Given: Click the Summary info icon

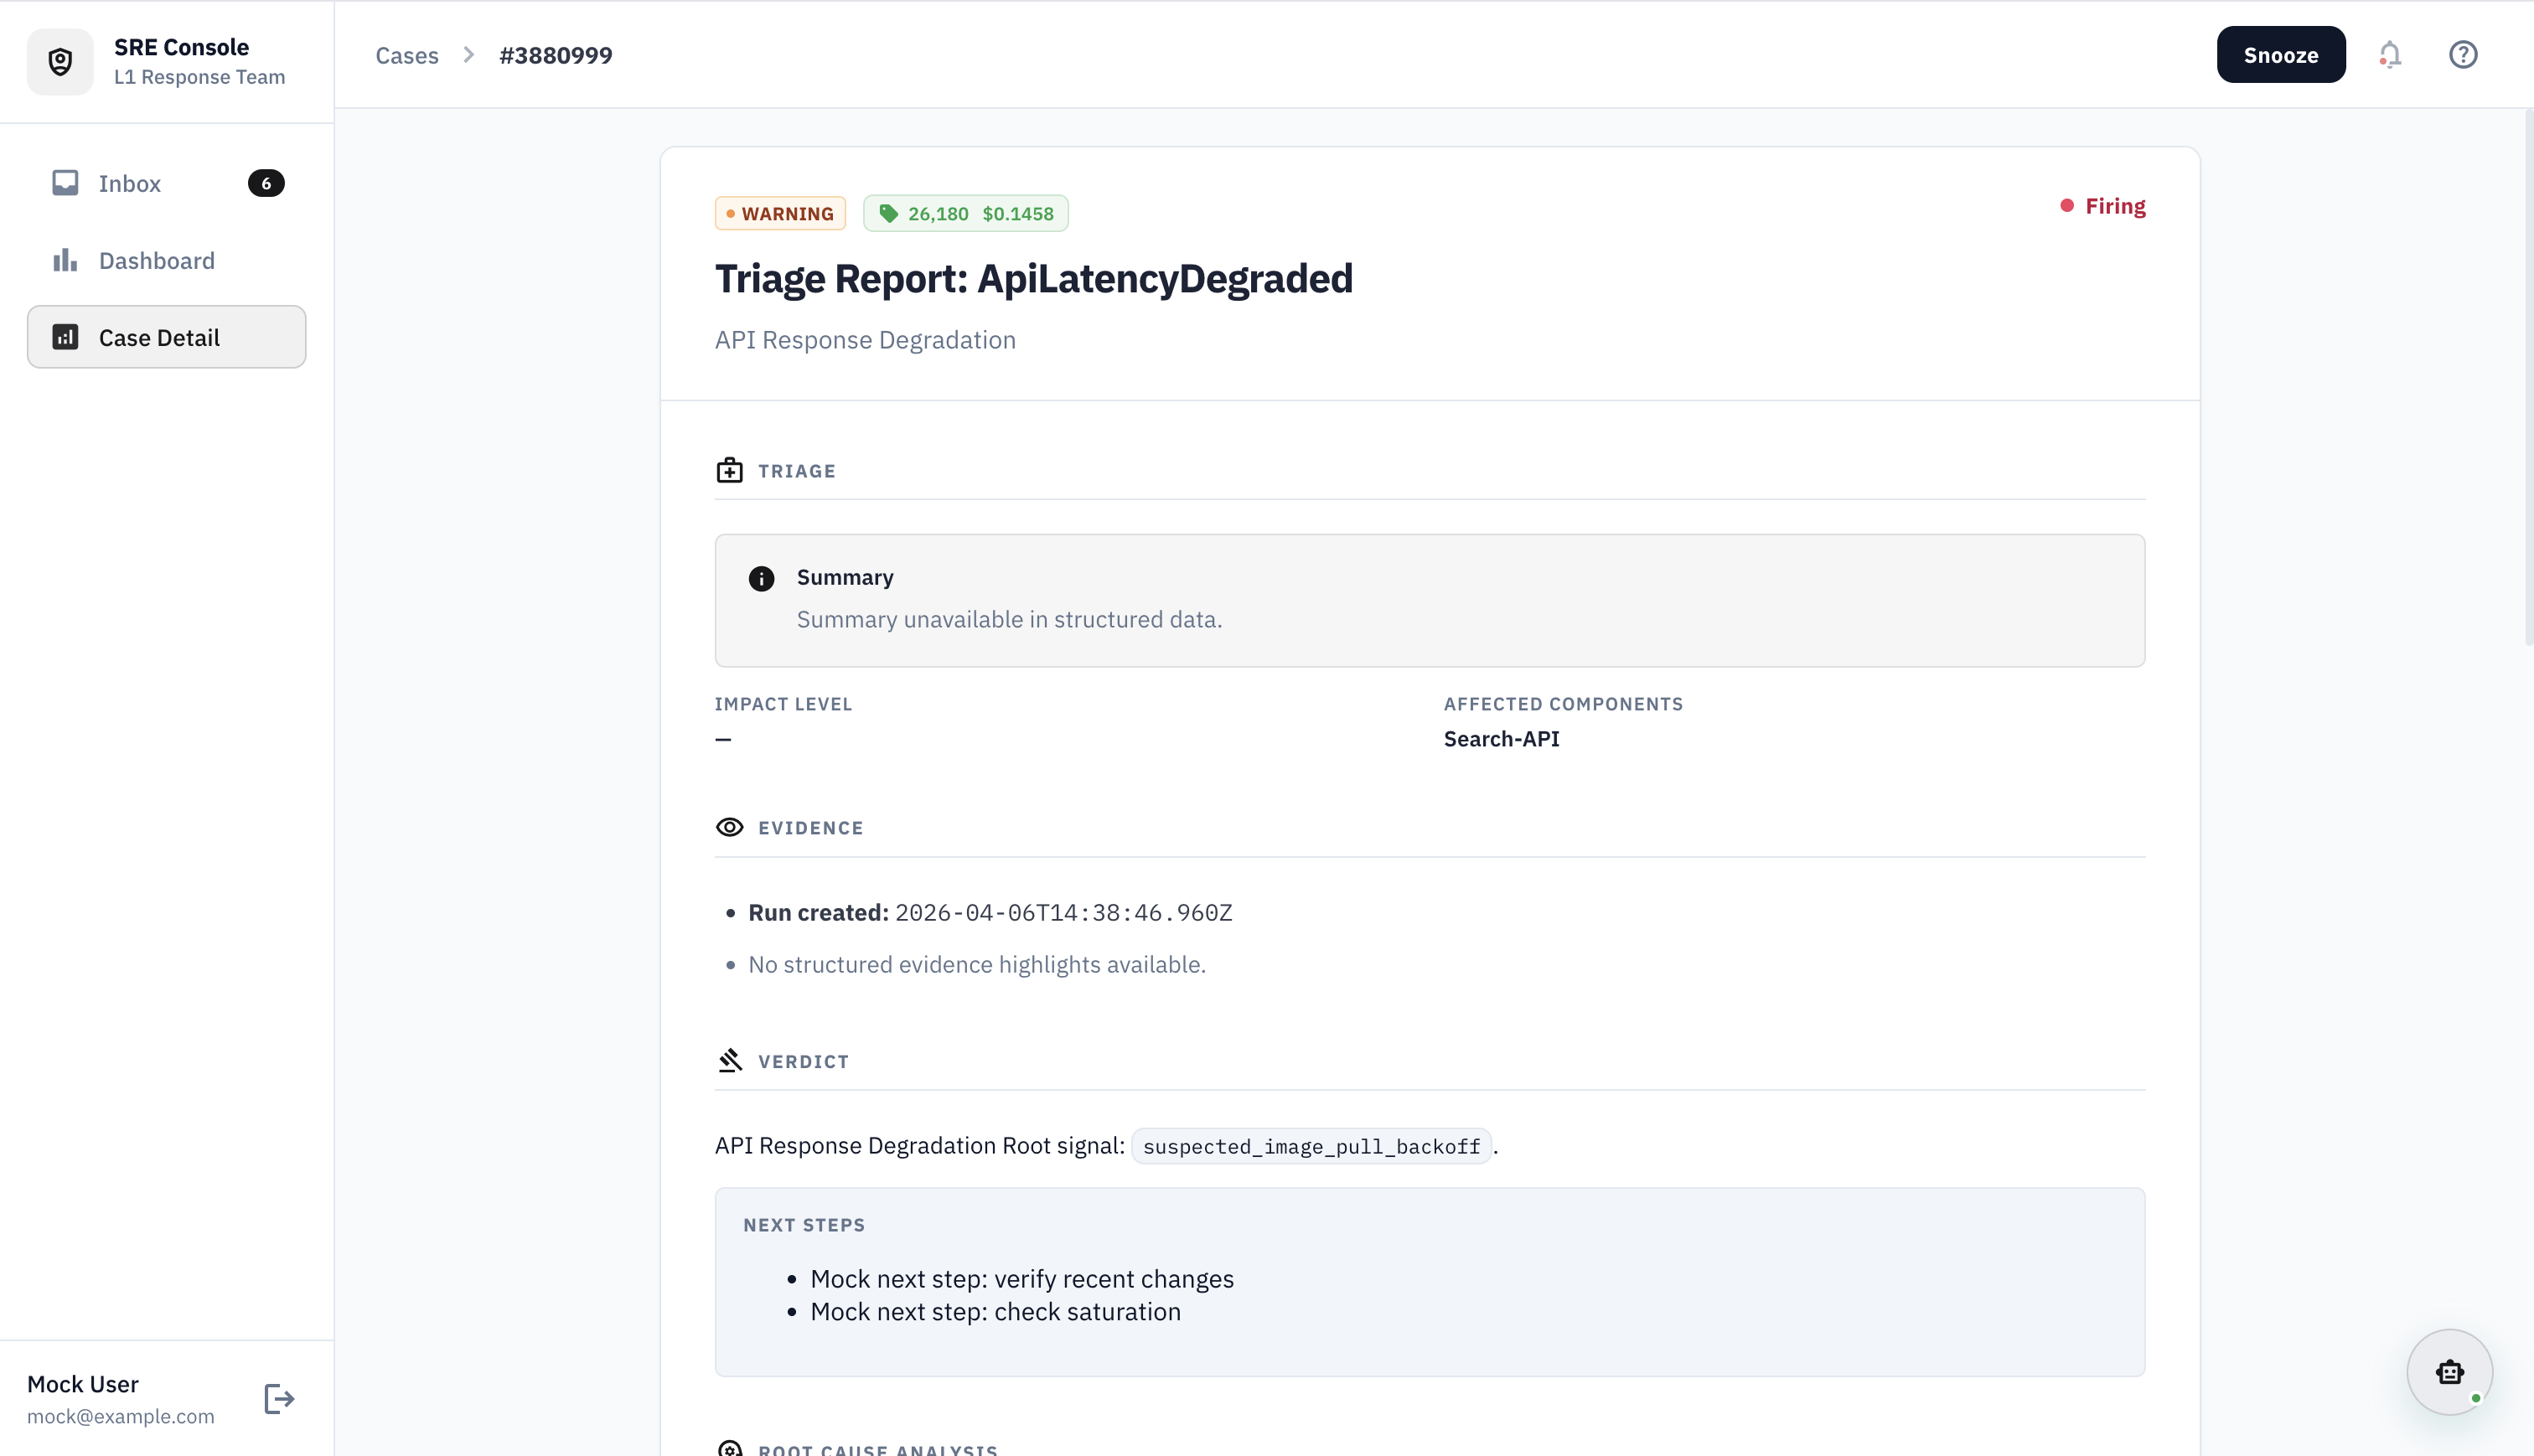Looking at the screenshot, I should [x=762, y=578].
